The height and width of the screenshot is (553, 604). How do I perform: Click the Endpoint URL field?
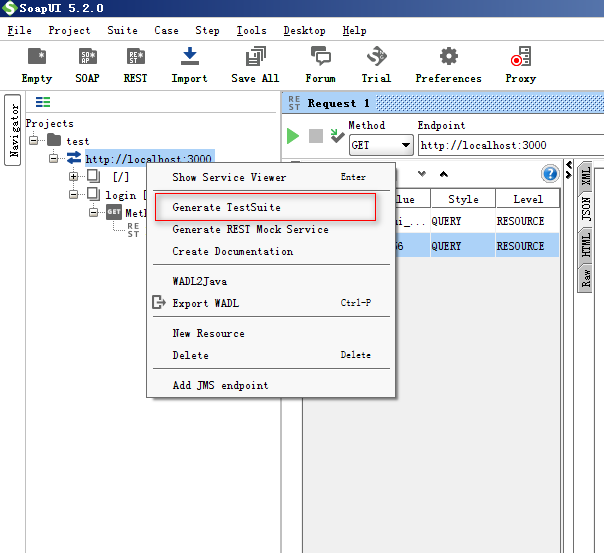pos(511,145)
